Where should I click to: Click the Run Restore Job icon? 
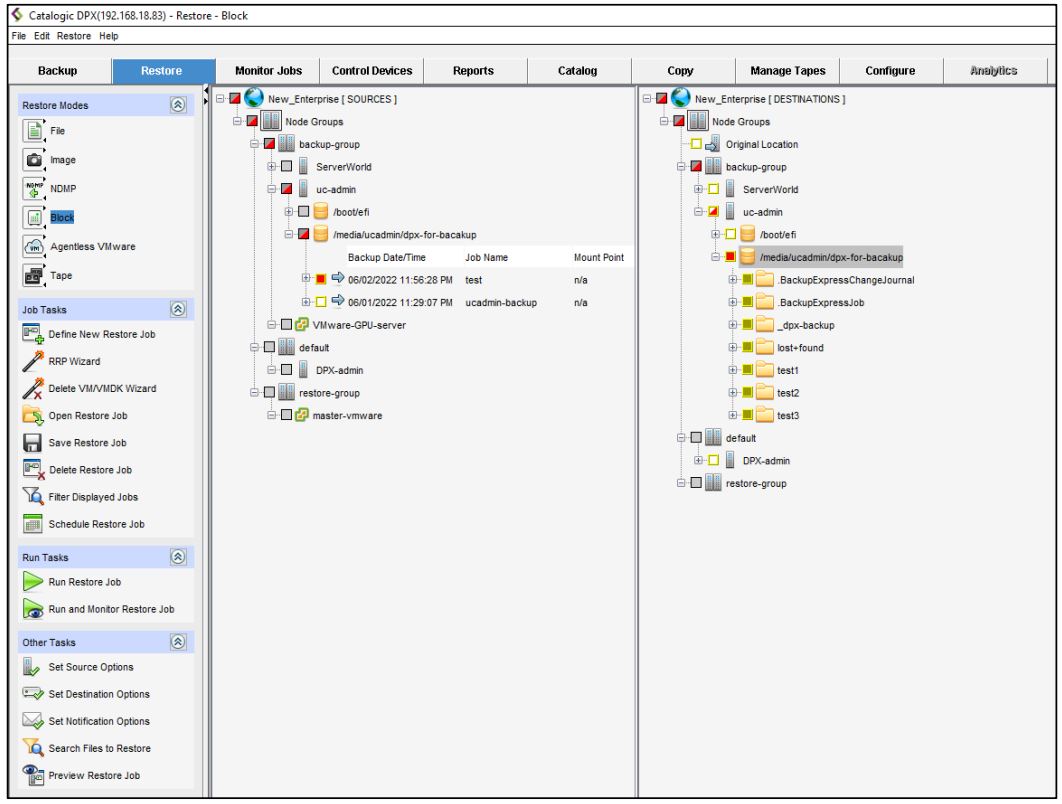tap(31, 581)
